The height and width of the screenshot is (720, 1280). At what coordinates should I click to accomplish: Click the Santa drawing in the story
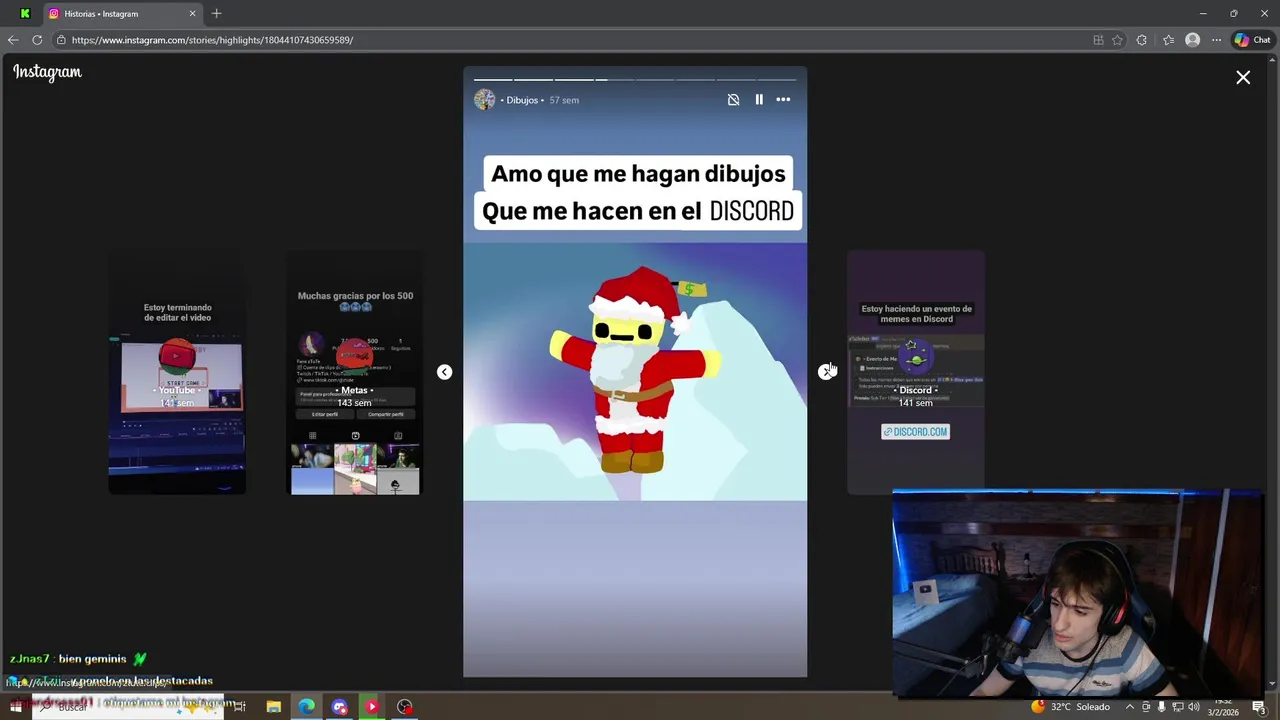point(634,372)
